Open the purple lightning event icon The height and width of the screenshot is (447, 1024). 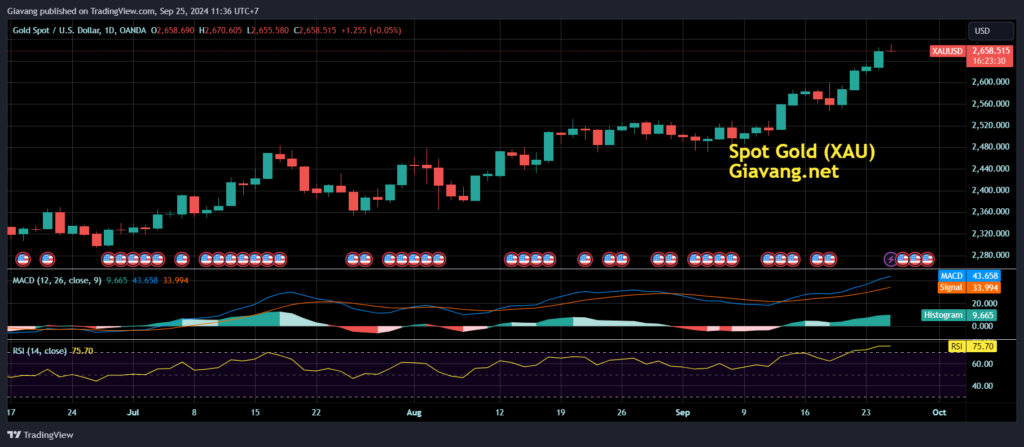[891, 259]
